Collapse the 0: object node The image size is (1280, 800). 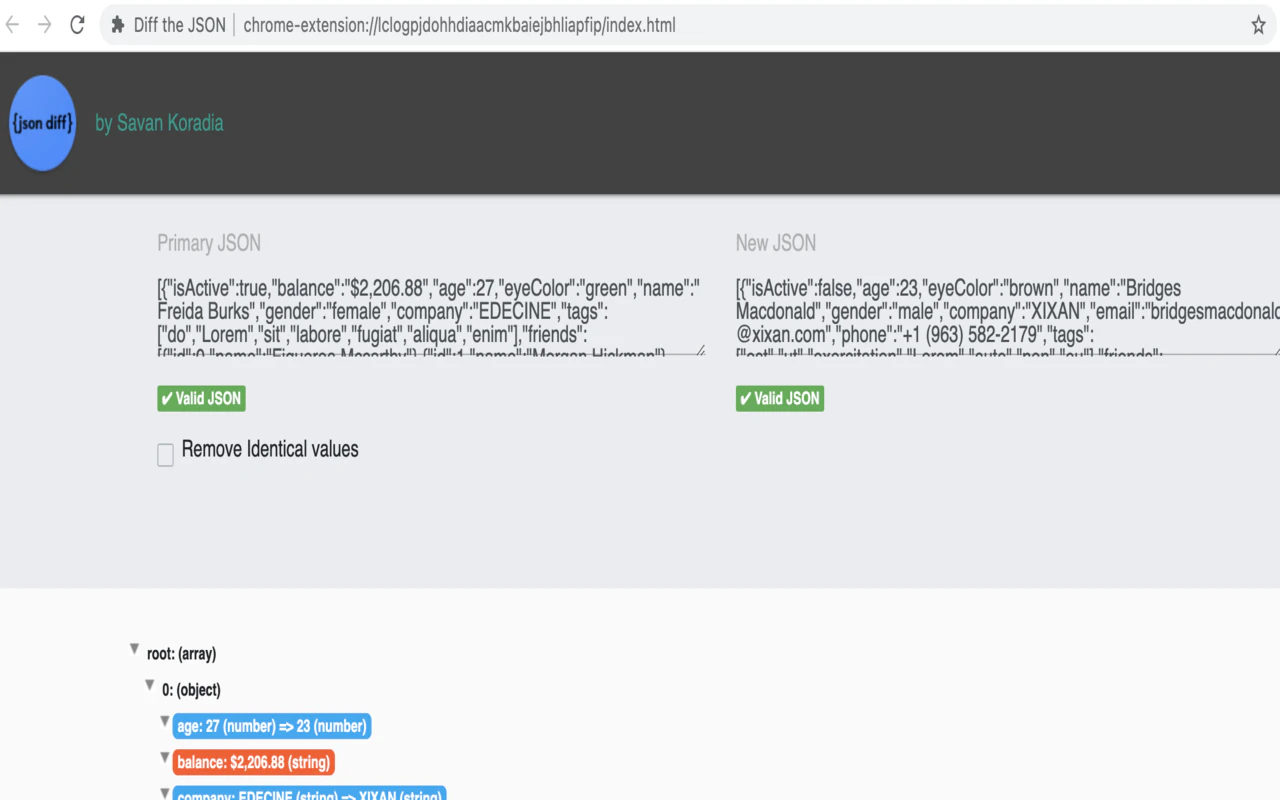[x=149, y=683]
